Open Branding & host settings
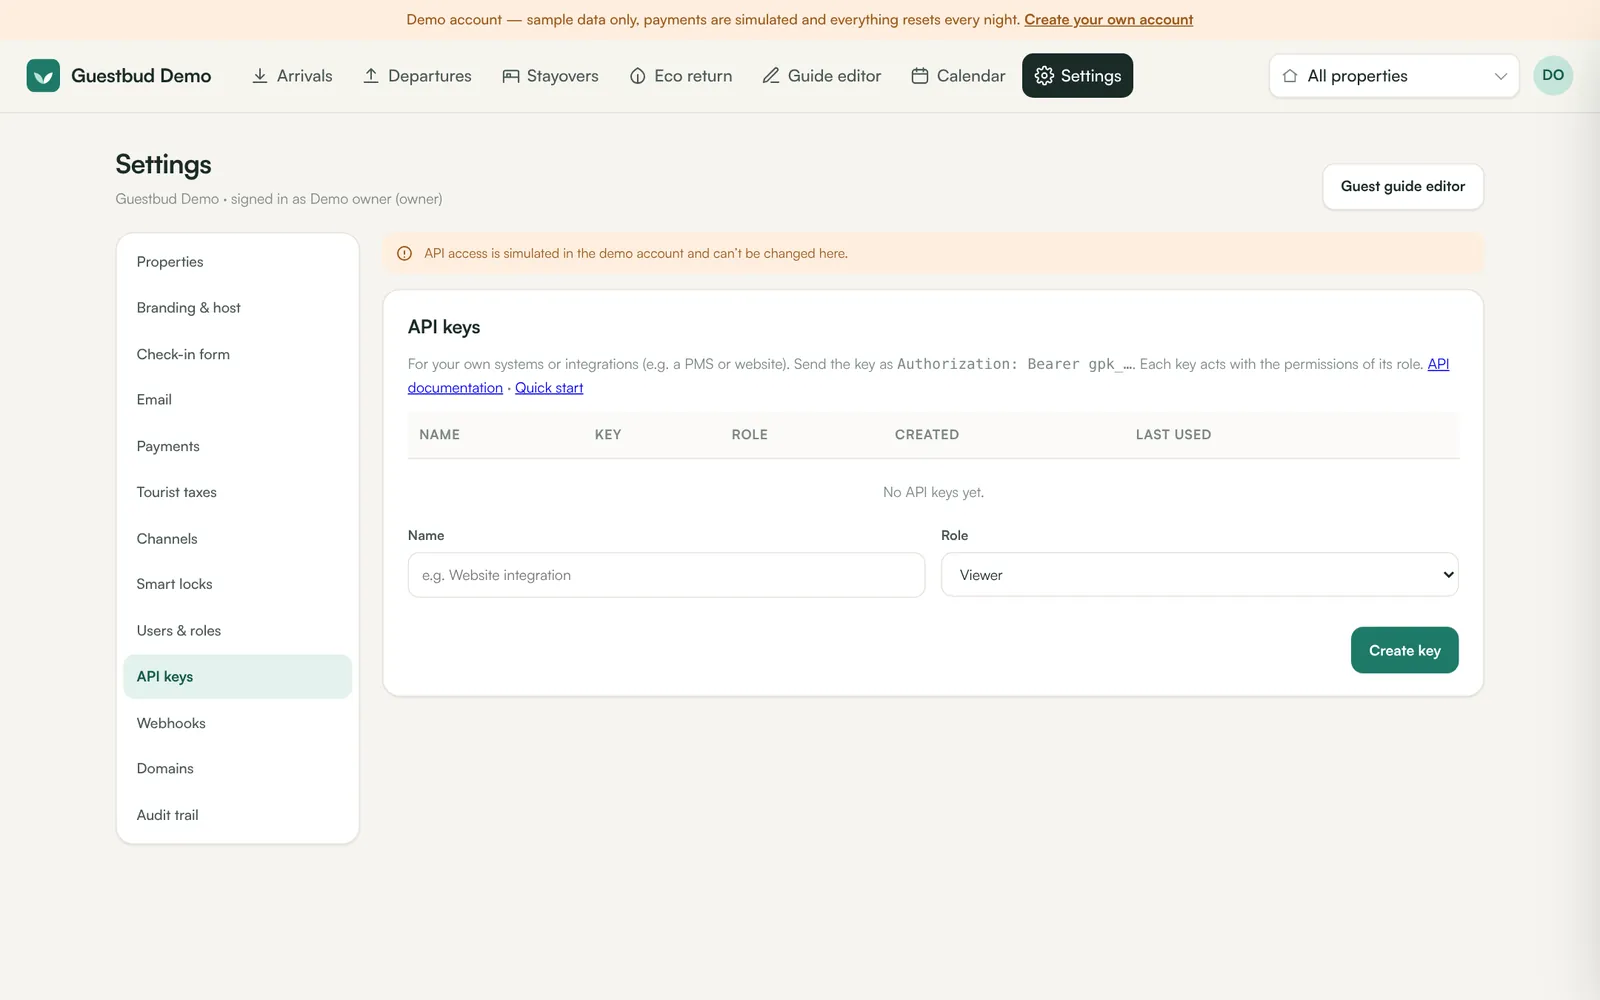The width and height of the screenshot is (1600, 1000). point(237,308)
